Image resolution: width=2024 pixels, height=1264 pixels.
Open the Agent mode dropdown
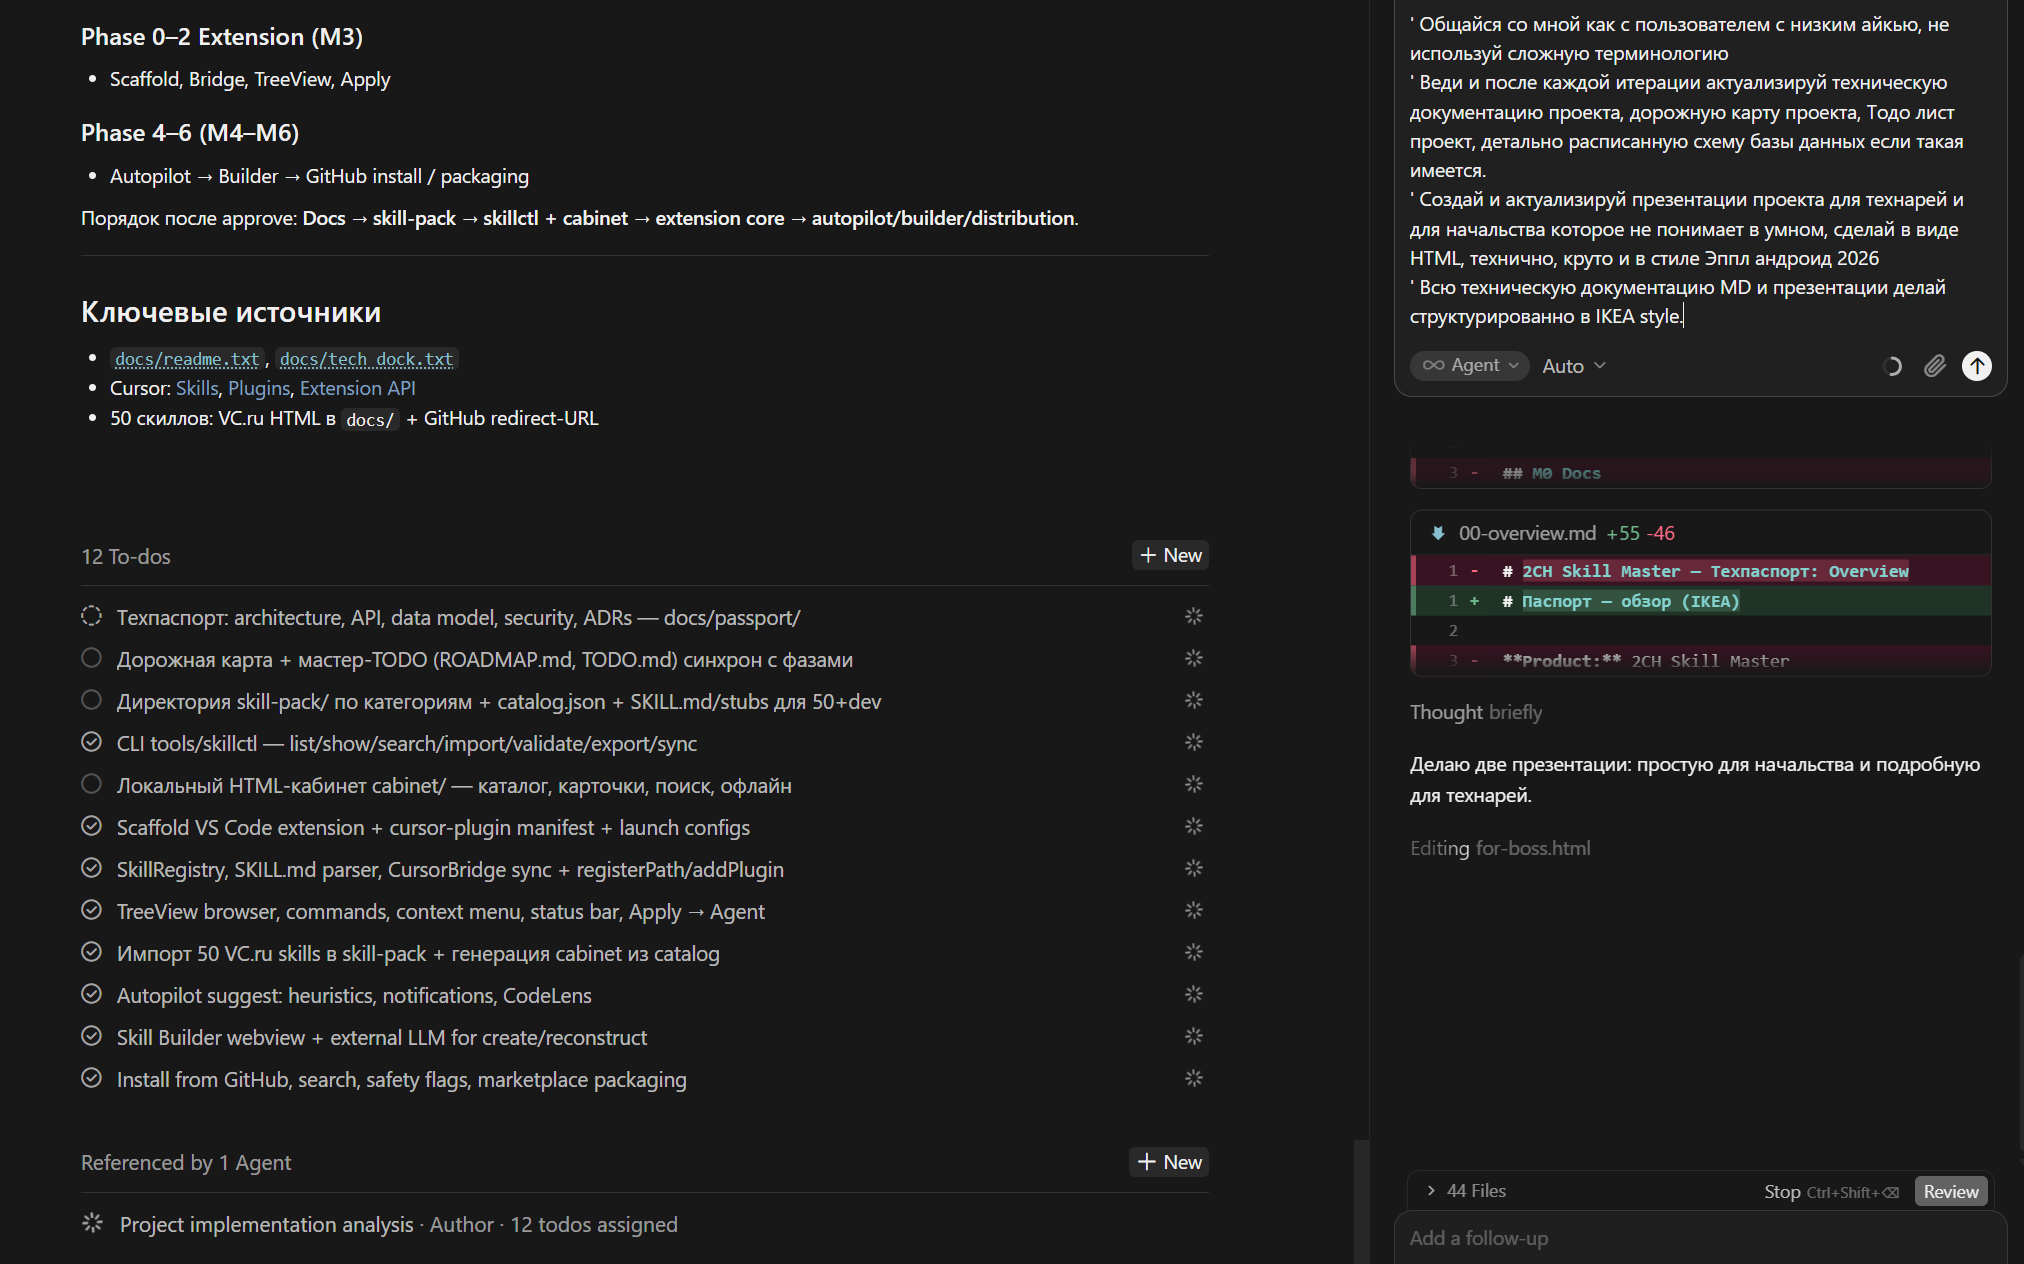coord(1470,366)
